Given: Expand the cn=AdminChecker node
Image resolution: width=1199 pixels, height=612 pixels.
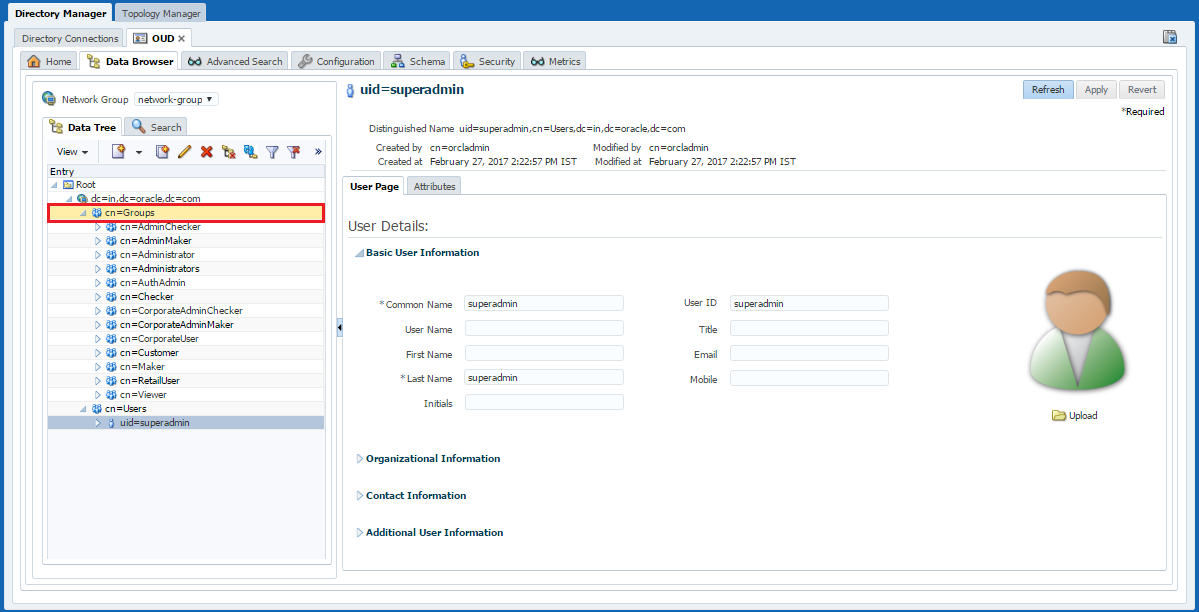Looking at the screenshot, I should [98, 227].
